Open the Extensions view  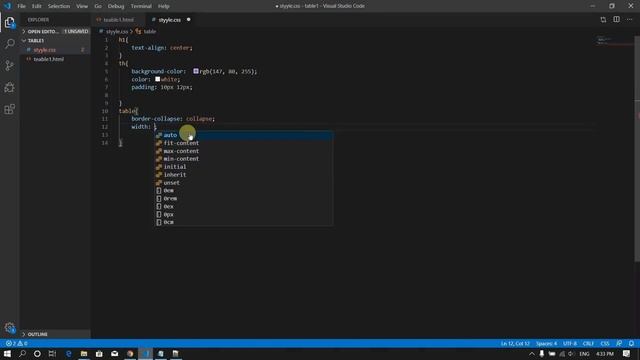(x=9, y=109)
